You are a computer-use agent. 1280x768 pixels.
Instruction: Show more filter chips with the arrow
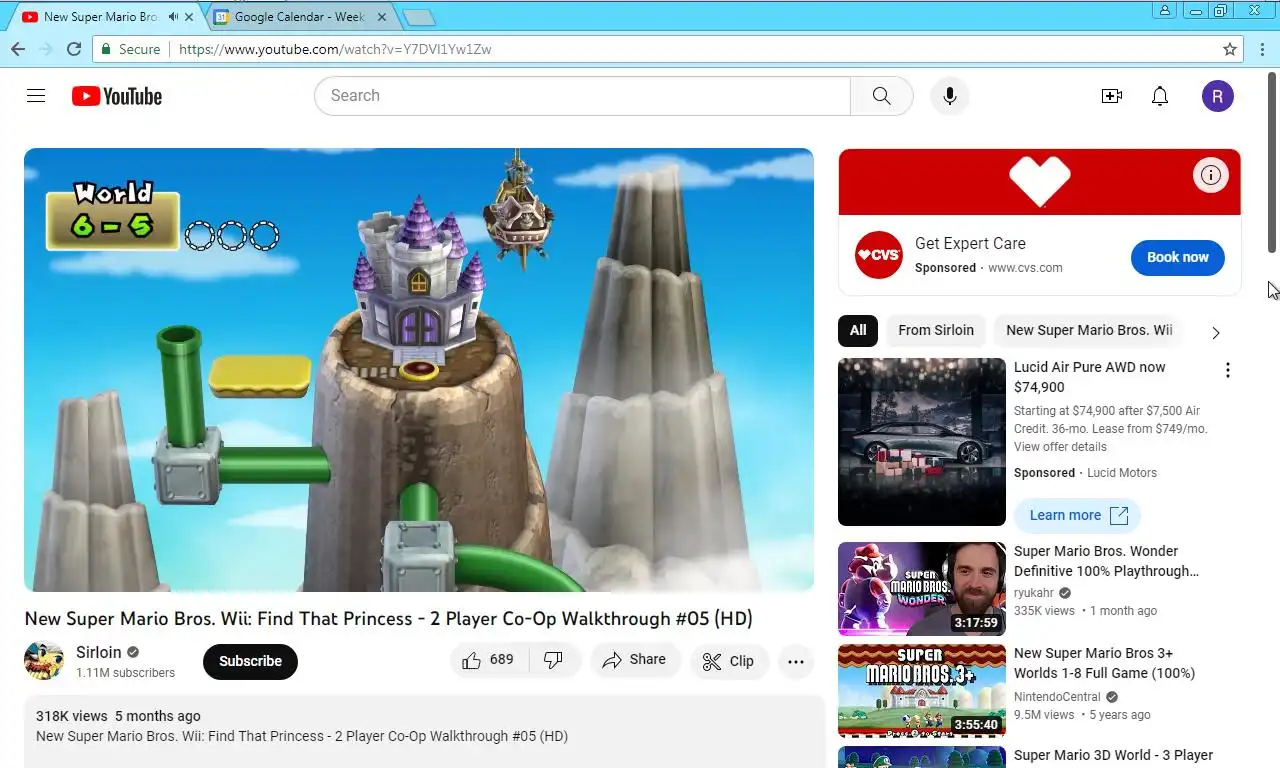pyautogui.click(x=1216, y=332)
